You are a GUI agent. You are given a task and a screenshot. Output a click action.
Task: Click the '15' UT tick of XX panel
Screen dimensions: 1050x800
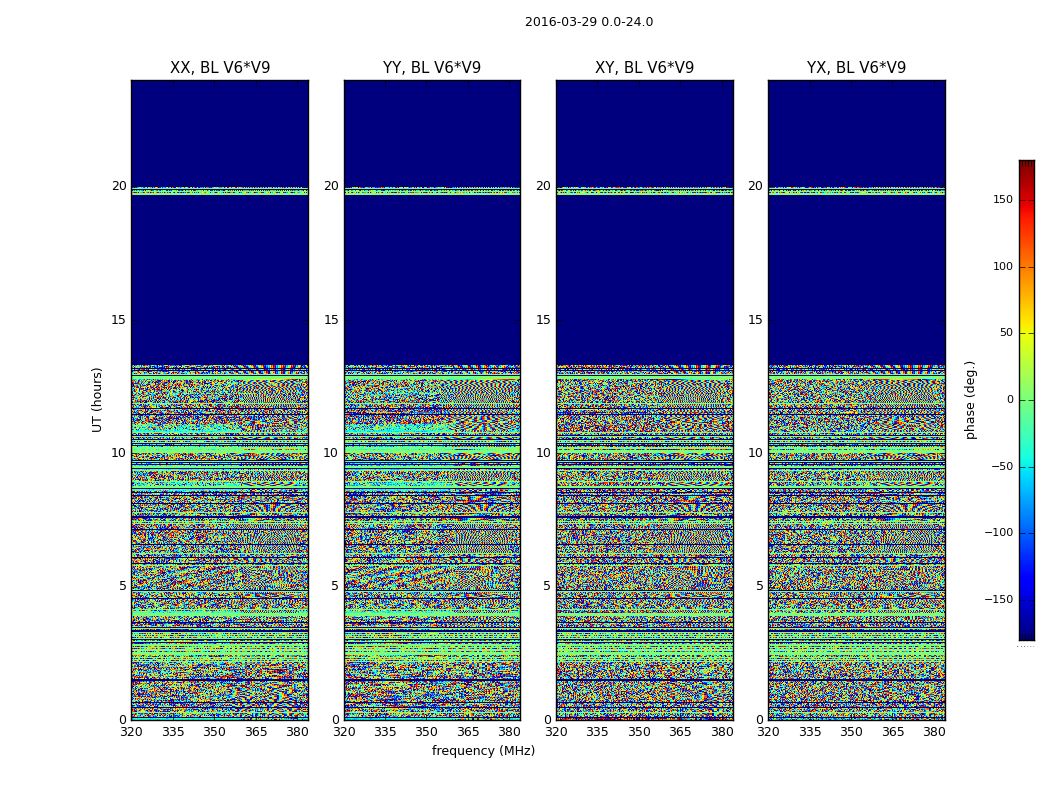119,320
